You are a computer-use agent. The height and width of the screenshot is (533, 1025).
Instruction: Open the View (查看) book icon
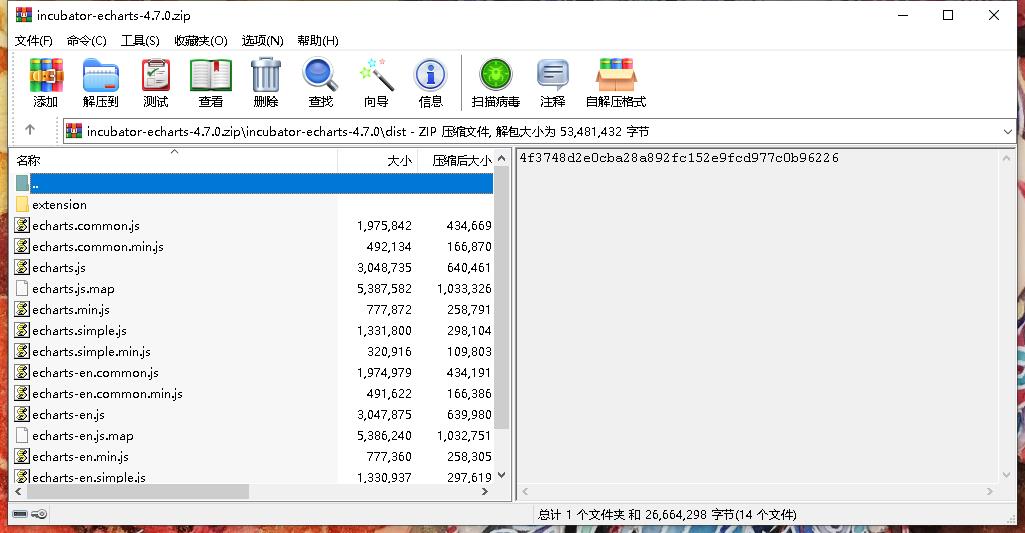(x=210, y=76)
